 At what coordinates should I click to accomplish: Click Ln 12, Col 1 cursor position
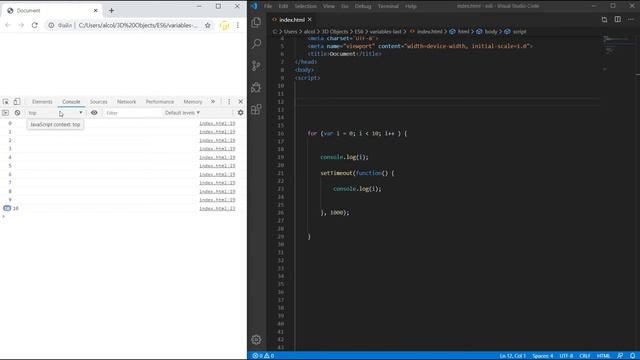click(513, 356)
